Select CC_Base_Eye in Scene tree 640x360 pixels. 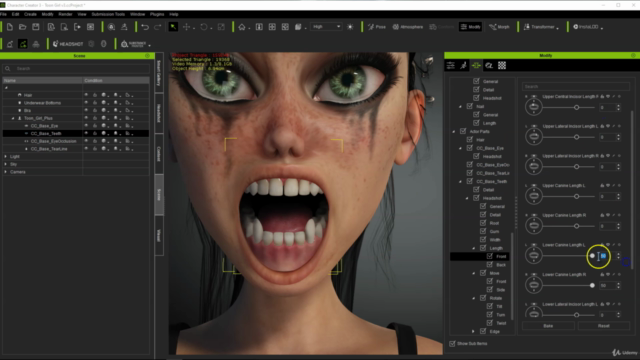click(x=44, y=126)
